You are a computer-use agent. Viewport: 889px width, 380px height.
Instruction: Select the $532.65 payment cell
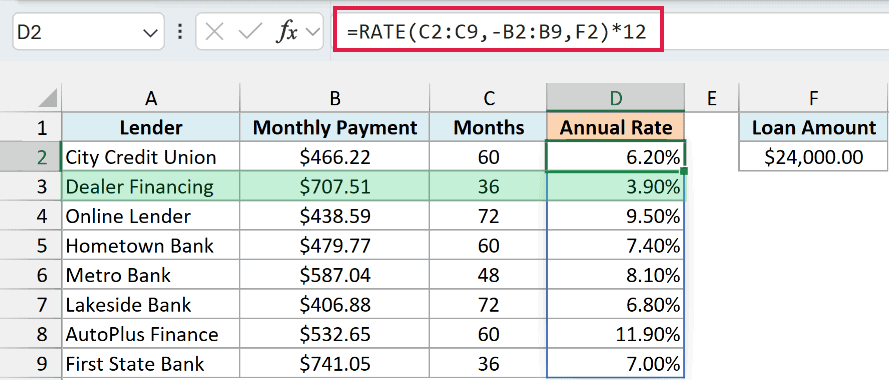coord(335,334)
